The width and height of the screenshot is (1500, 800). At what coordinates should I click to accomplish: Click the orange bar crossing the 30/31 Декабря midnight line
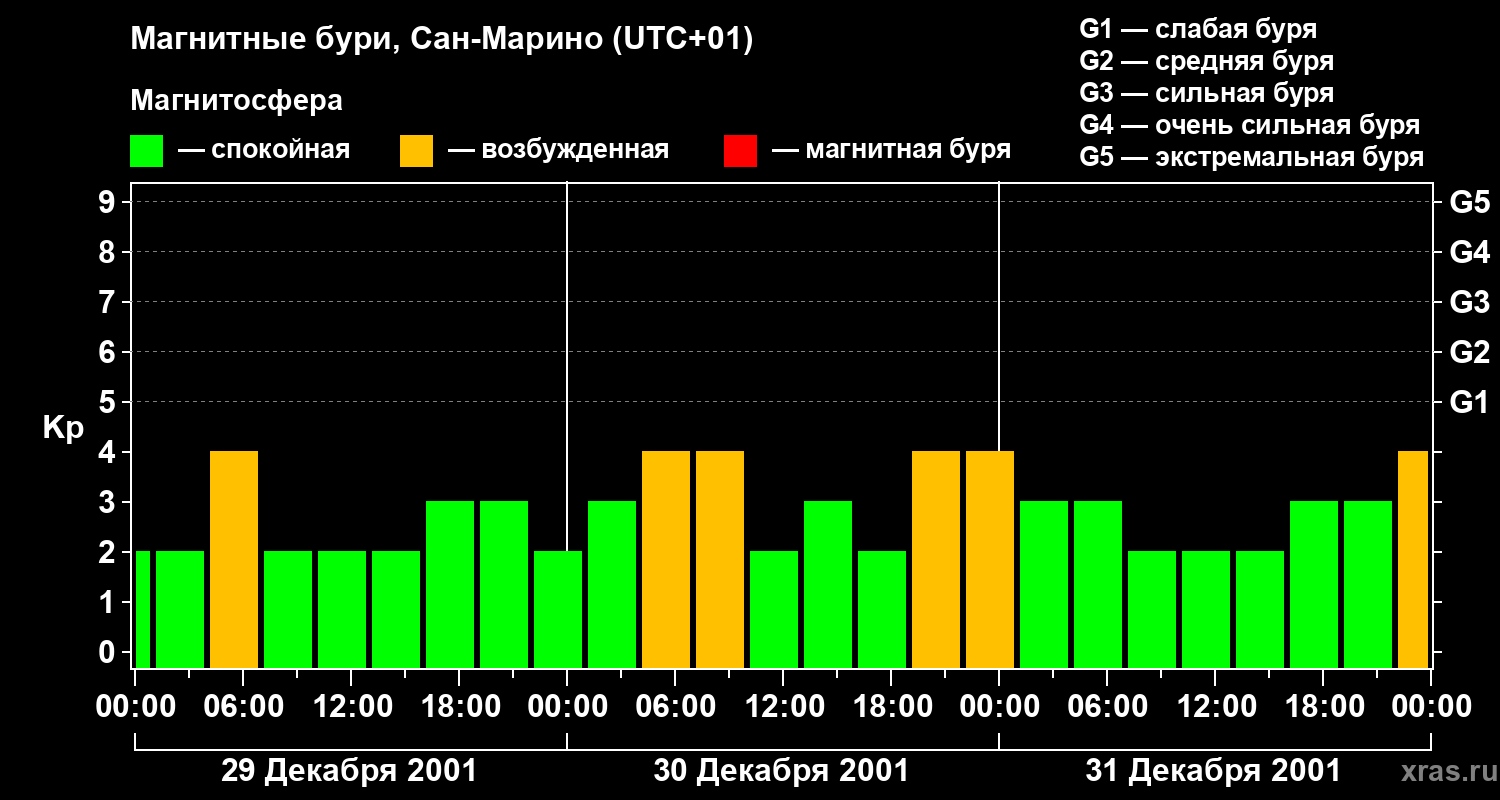coord(990,559)
